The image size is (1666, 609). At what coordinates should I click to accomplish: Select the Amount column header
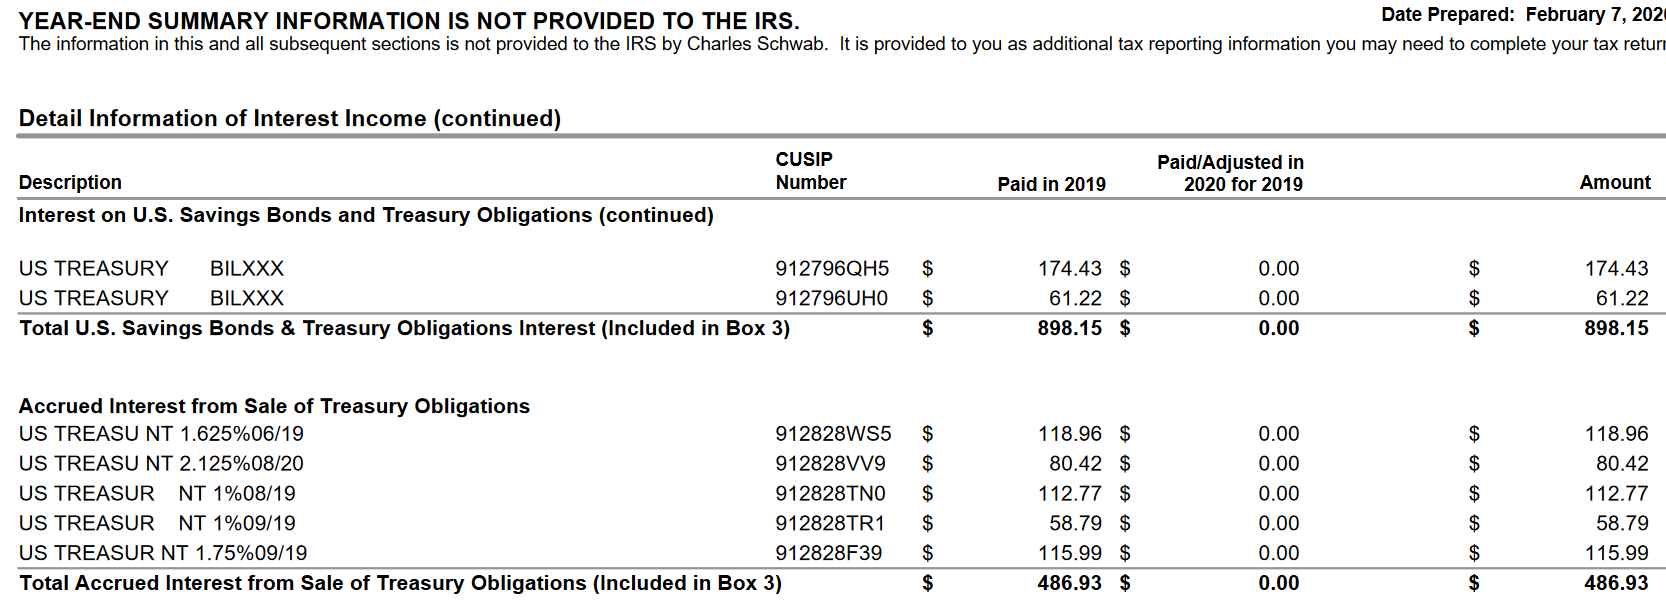[1614, 183]
